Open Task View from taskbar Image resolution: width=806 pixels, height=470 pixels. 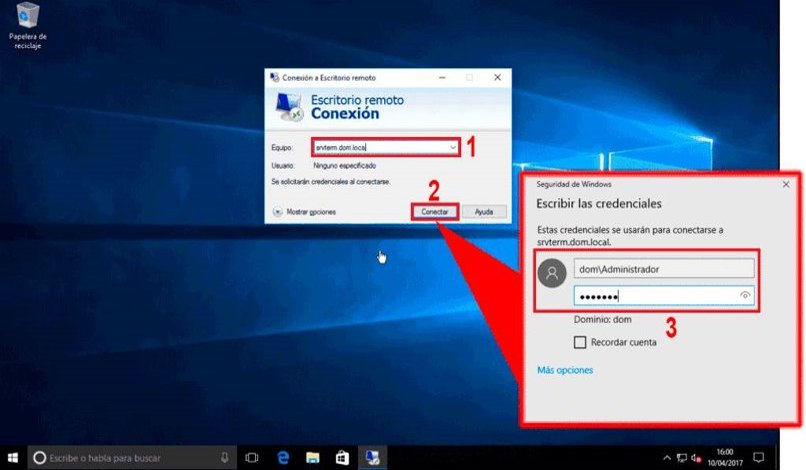point(252,458)
